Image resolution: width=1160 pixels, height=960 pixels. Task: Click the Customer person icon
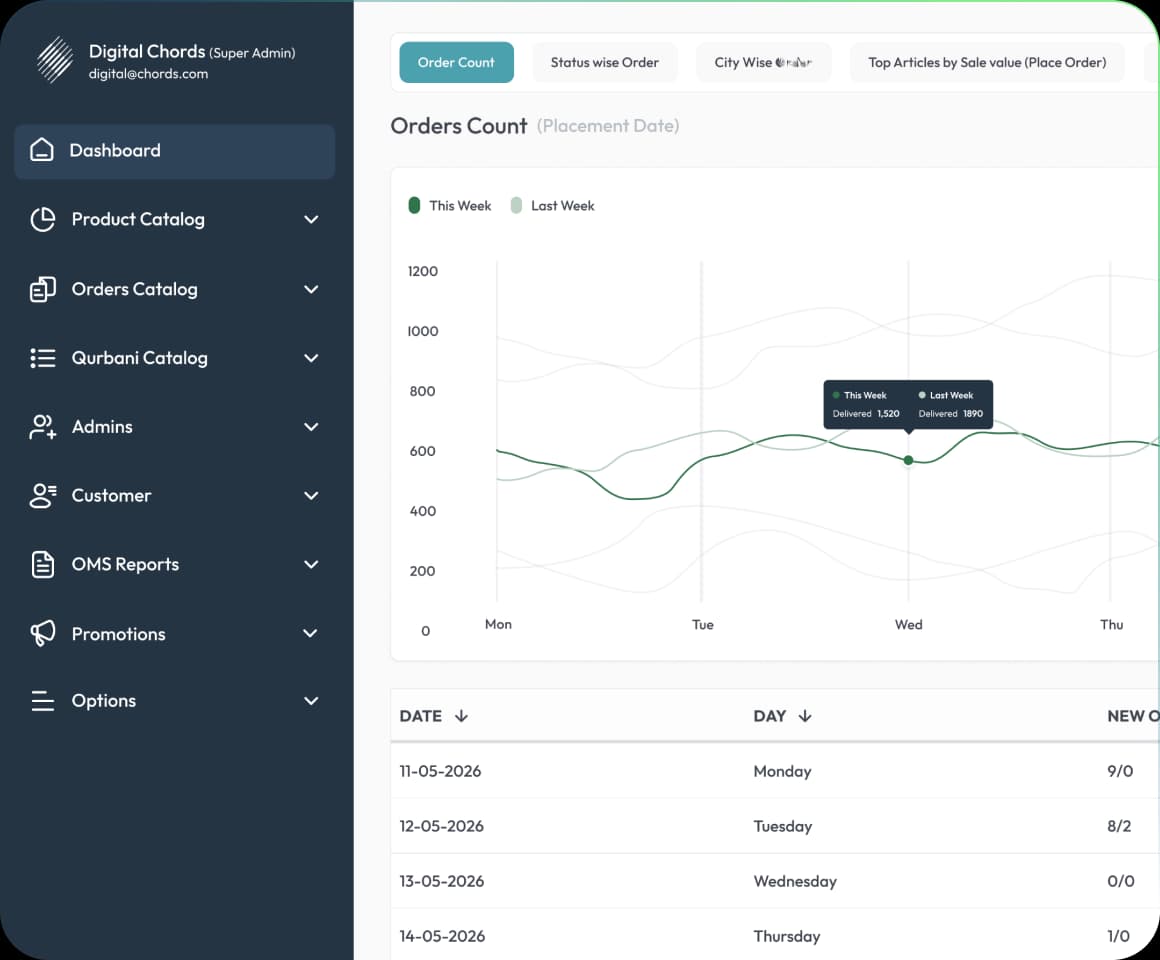point(43,496)
